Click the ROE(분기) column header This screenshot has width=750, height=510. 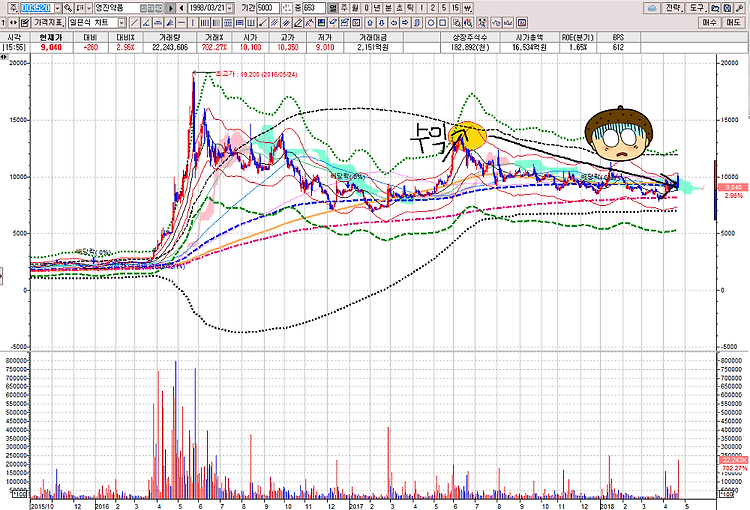pyautogui.click(x=577, y=37)
